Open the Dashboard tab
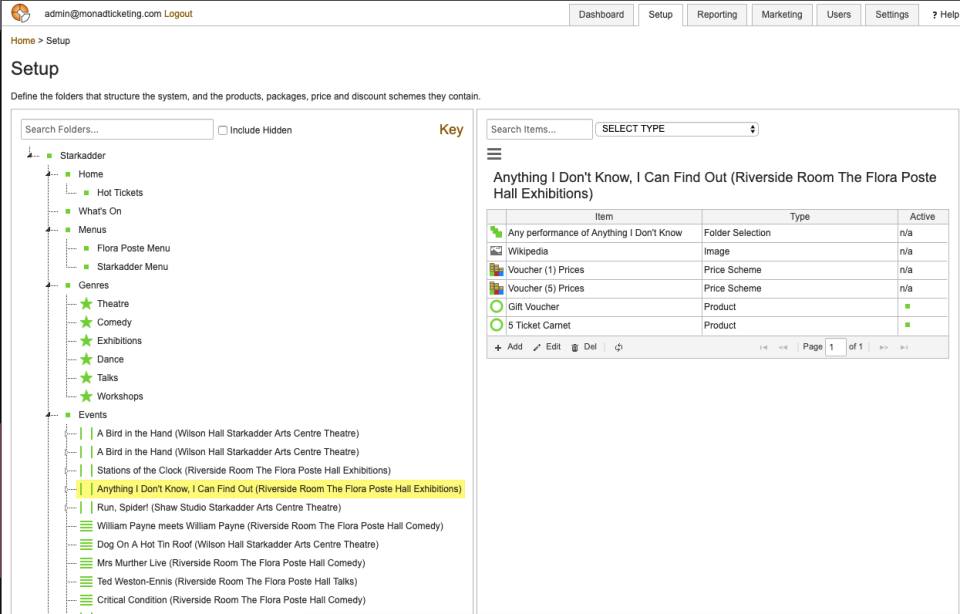Viewport: 960px width, 614px height. click(601, 15)
